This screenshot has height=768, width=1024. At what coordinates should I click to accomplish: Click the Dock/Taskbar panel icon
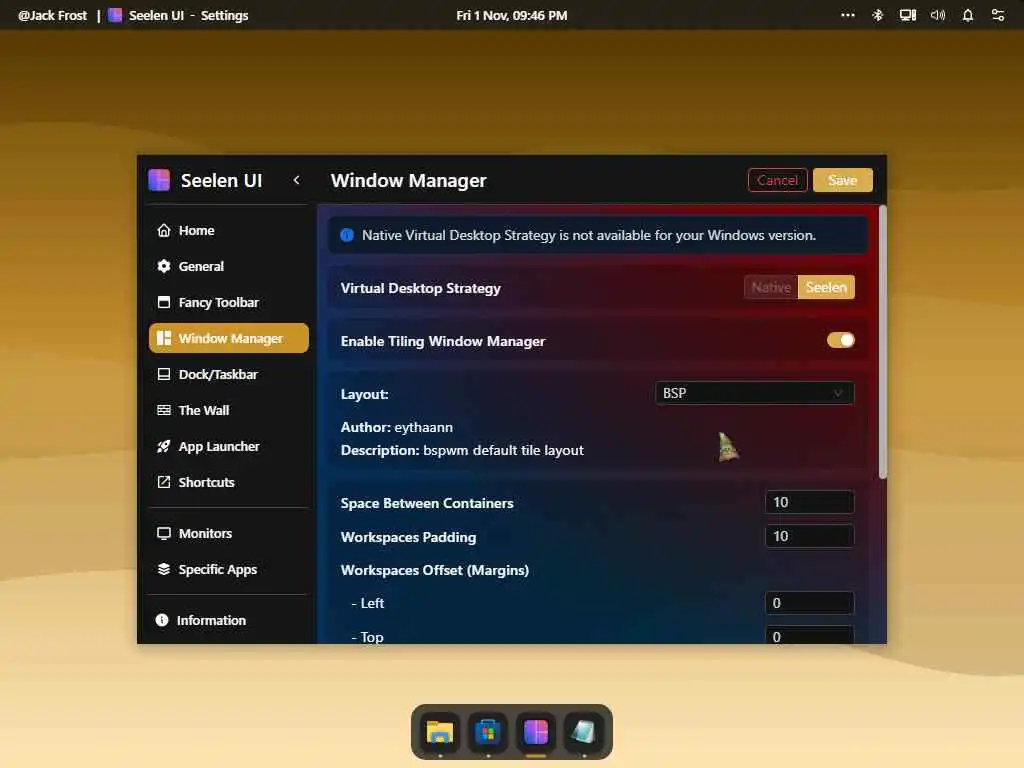(164, 374)
